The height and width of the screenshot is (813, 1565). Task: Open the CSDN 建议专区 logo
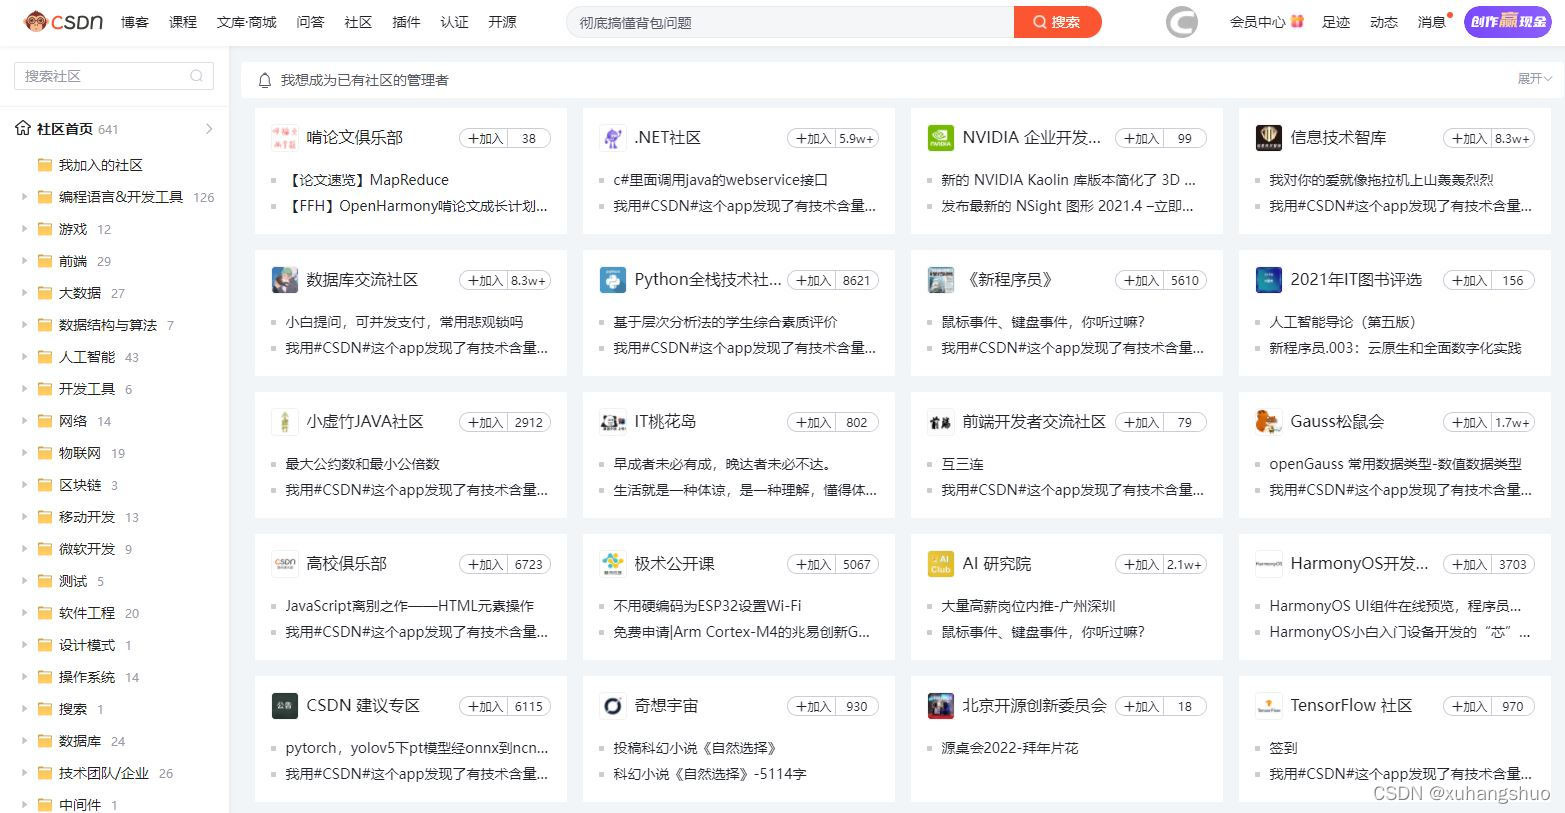pos(285,706)
